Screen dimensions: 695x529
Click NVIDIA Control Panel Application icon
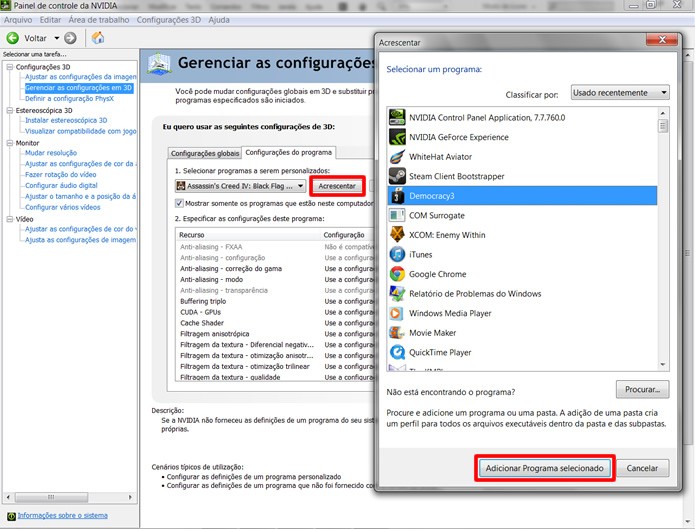pyautogui.click(x=397, y=118)
